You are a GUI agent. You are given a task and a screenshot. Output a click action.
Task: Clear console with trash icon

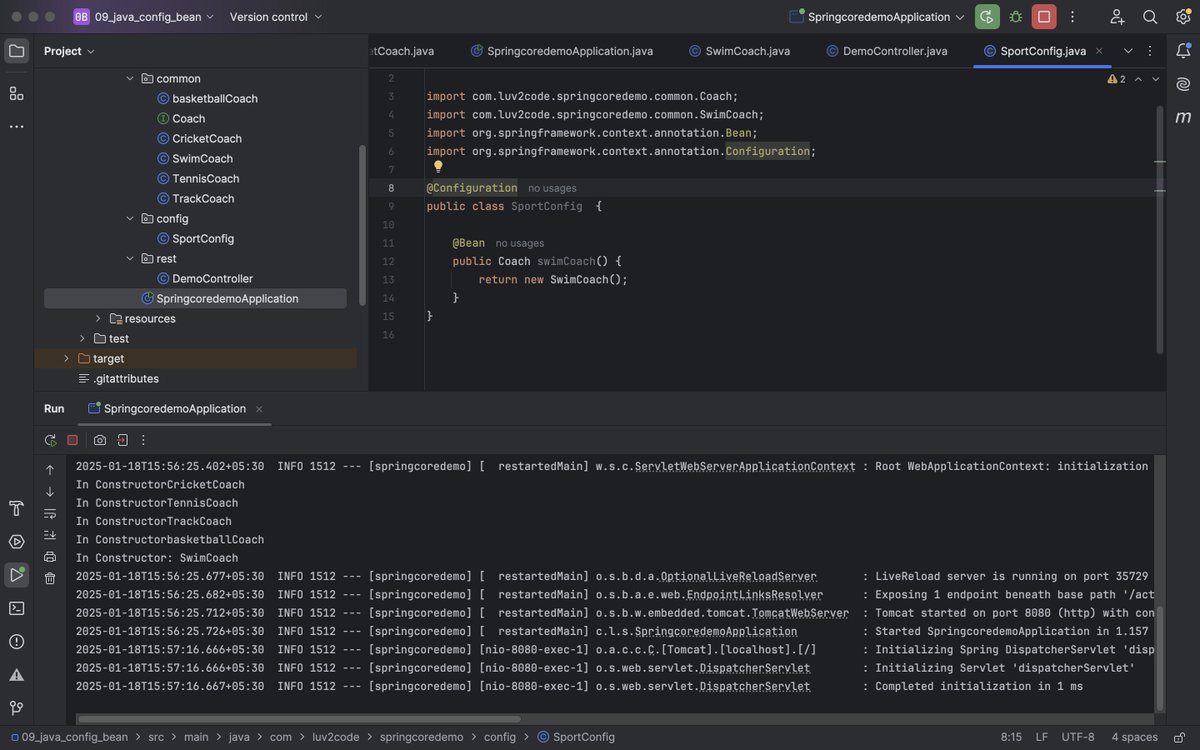tap(50, 578)
